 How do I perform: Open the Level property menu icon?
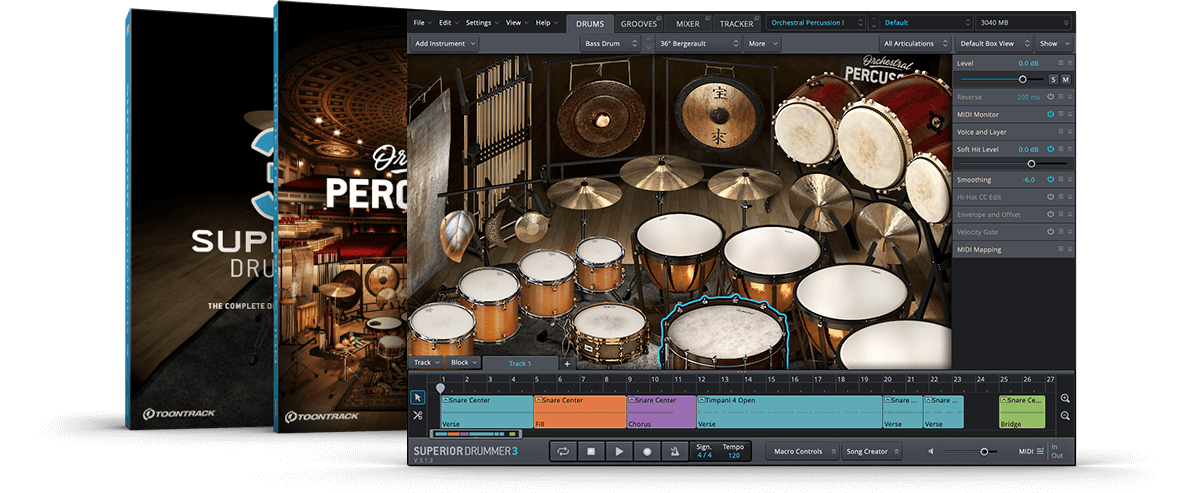(1060, 63)
